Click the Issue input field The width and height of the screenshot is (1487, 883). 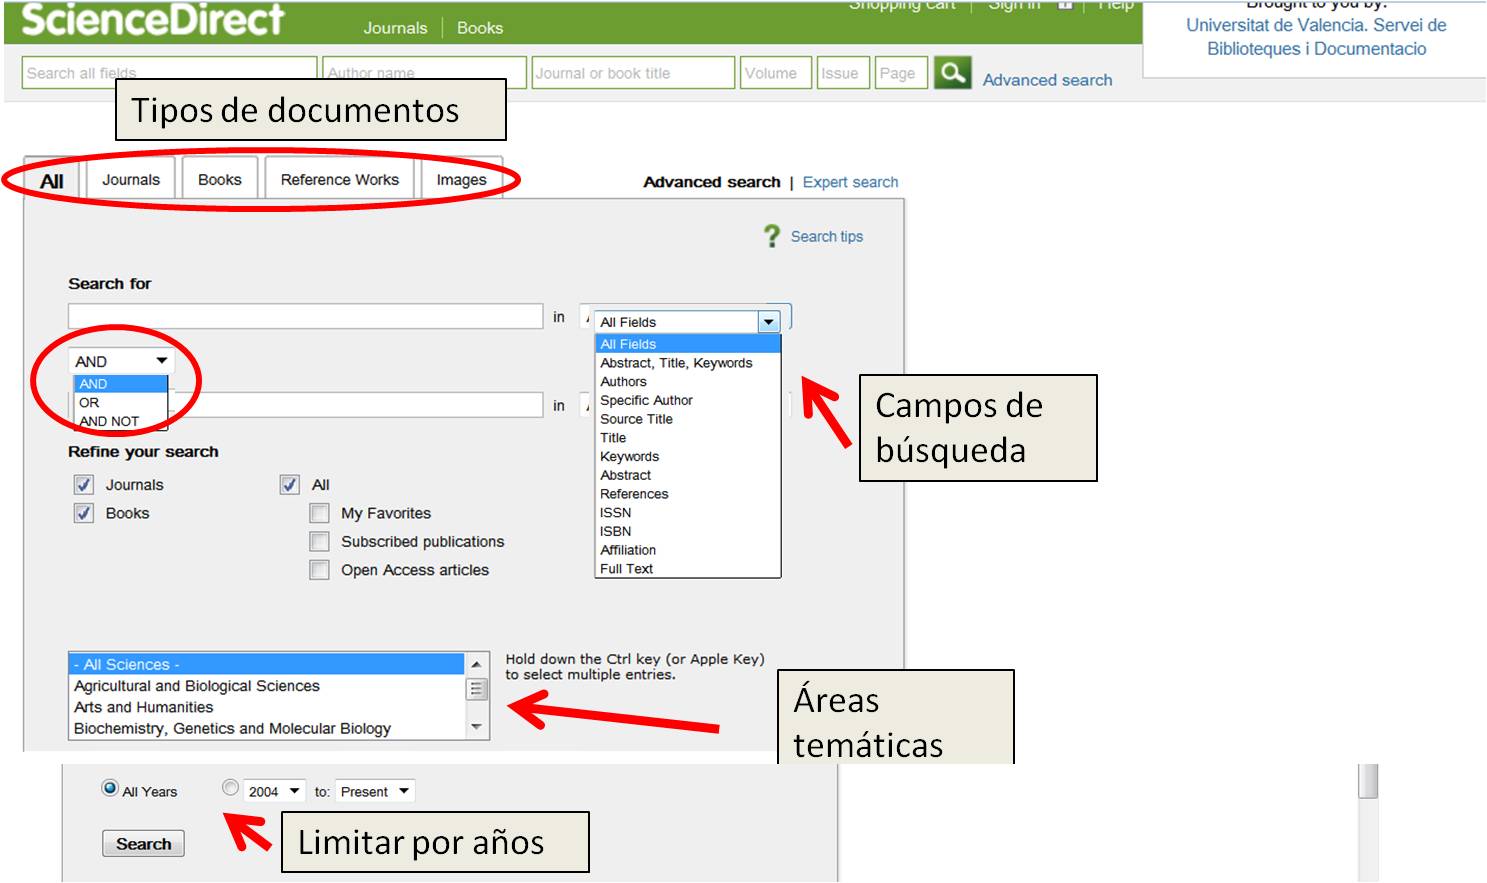843,73
